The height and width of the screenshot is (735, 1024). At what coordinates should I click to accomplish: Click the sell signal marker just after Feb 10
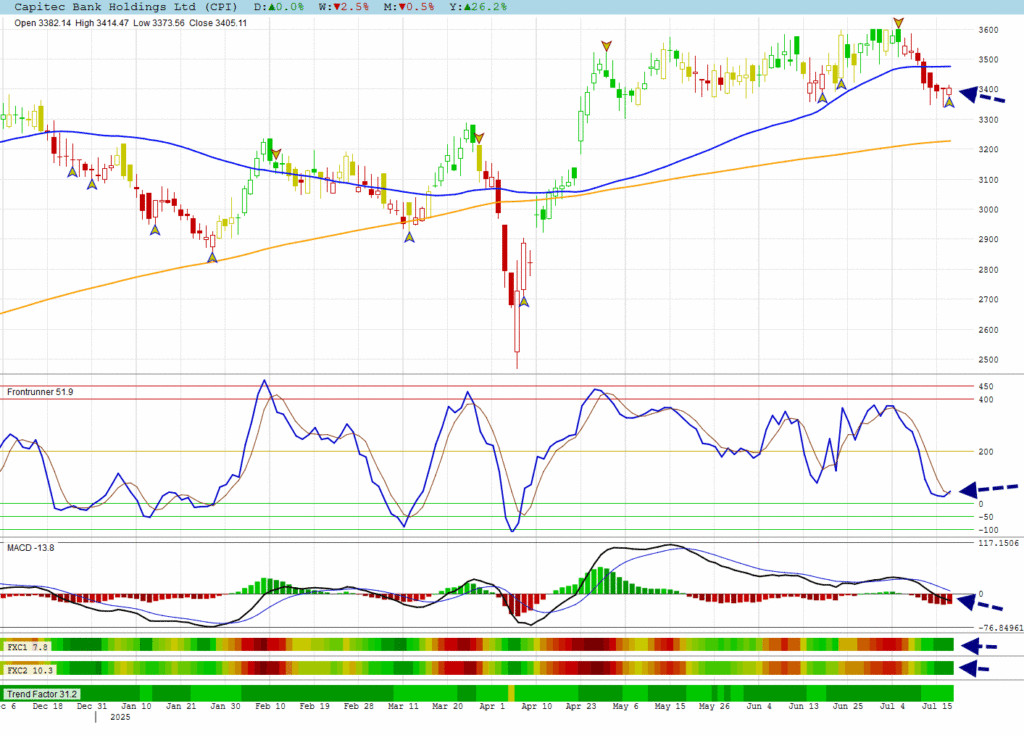(276, 154)
